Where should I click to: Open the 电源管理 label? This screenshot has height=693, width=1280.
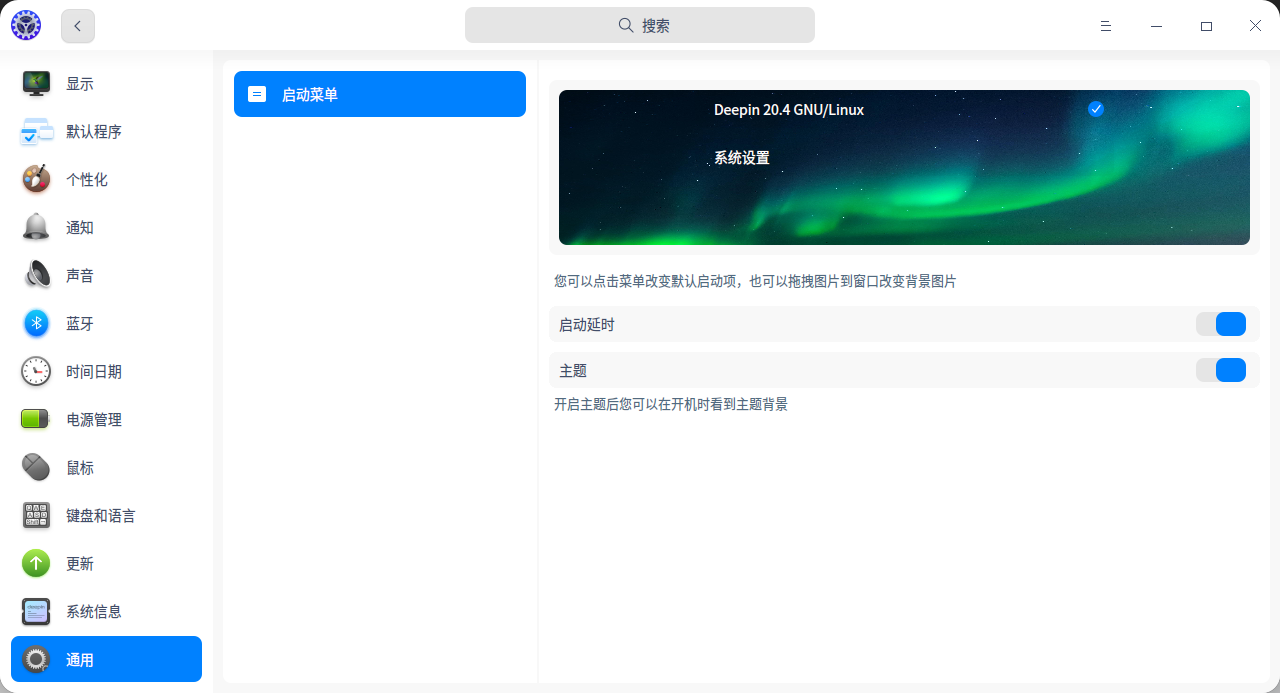point(94,420)
